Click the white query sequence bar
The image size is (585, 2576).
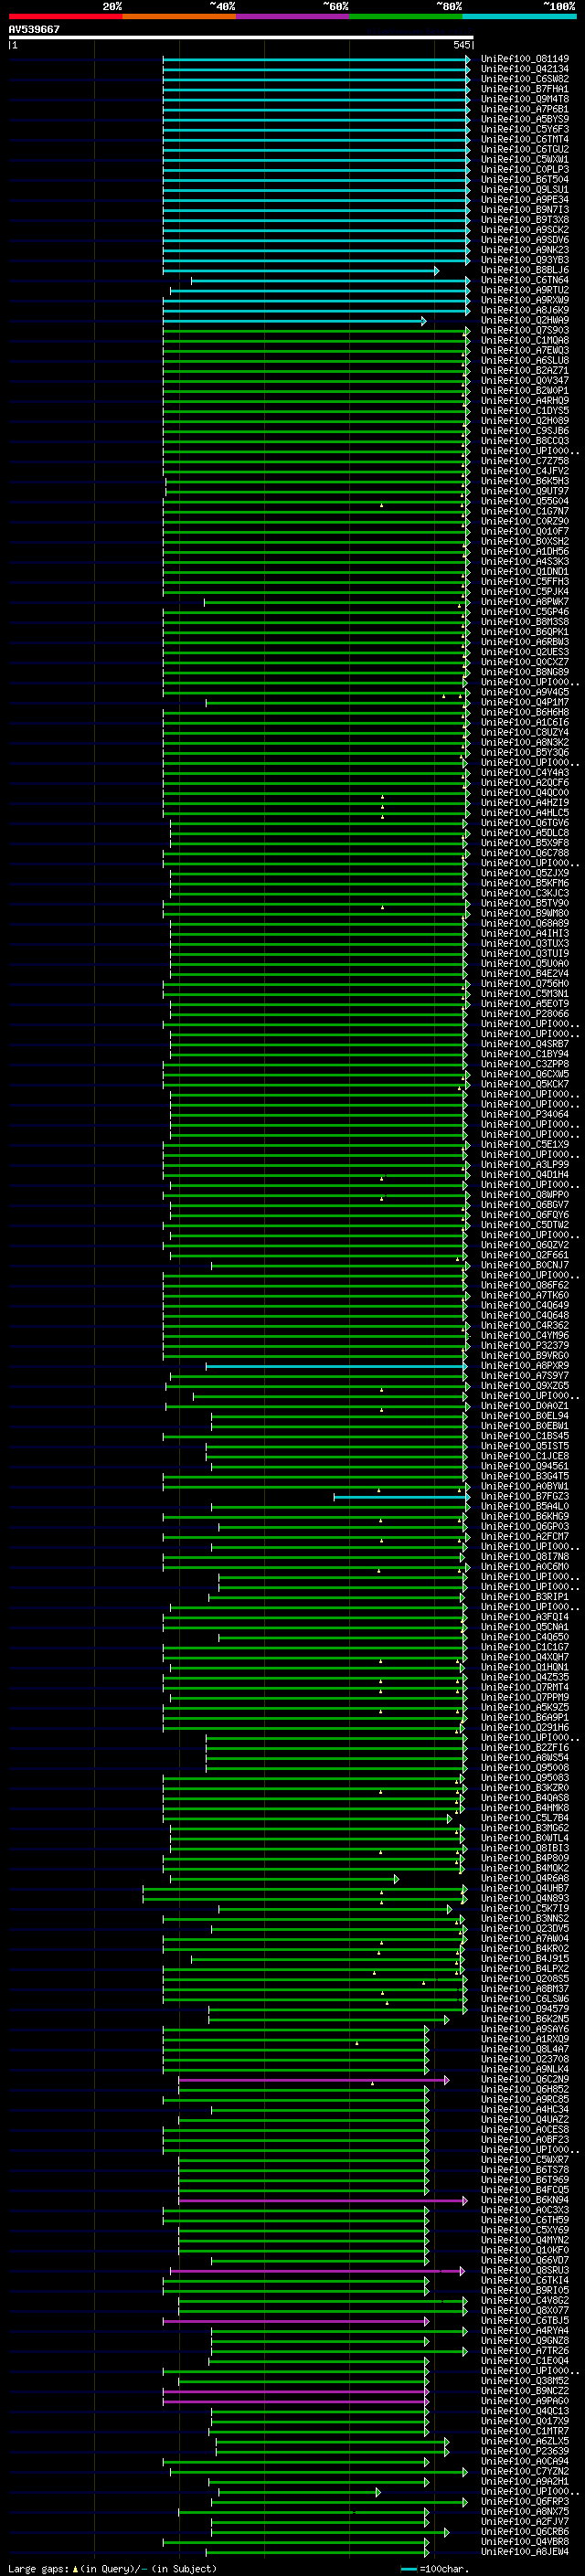[x=241, y=38]
